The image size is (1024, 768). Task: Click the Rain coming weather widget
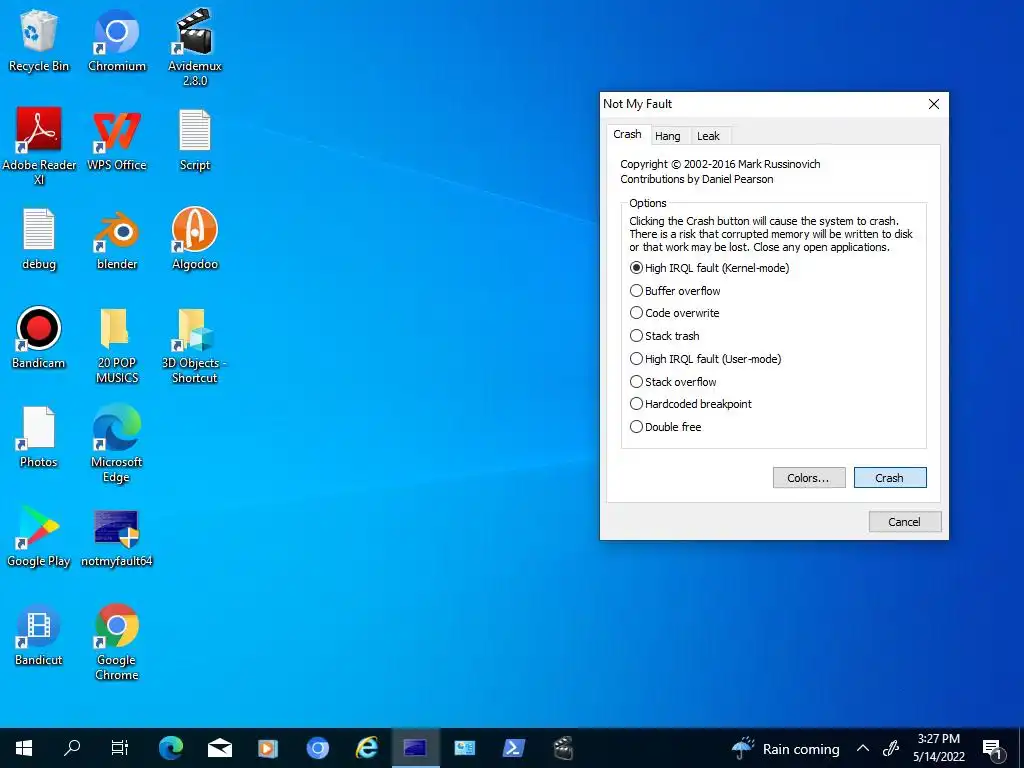pyautogui.click(x=785, y=748)
